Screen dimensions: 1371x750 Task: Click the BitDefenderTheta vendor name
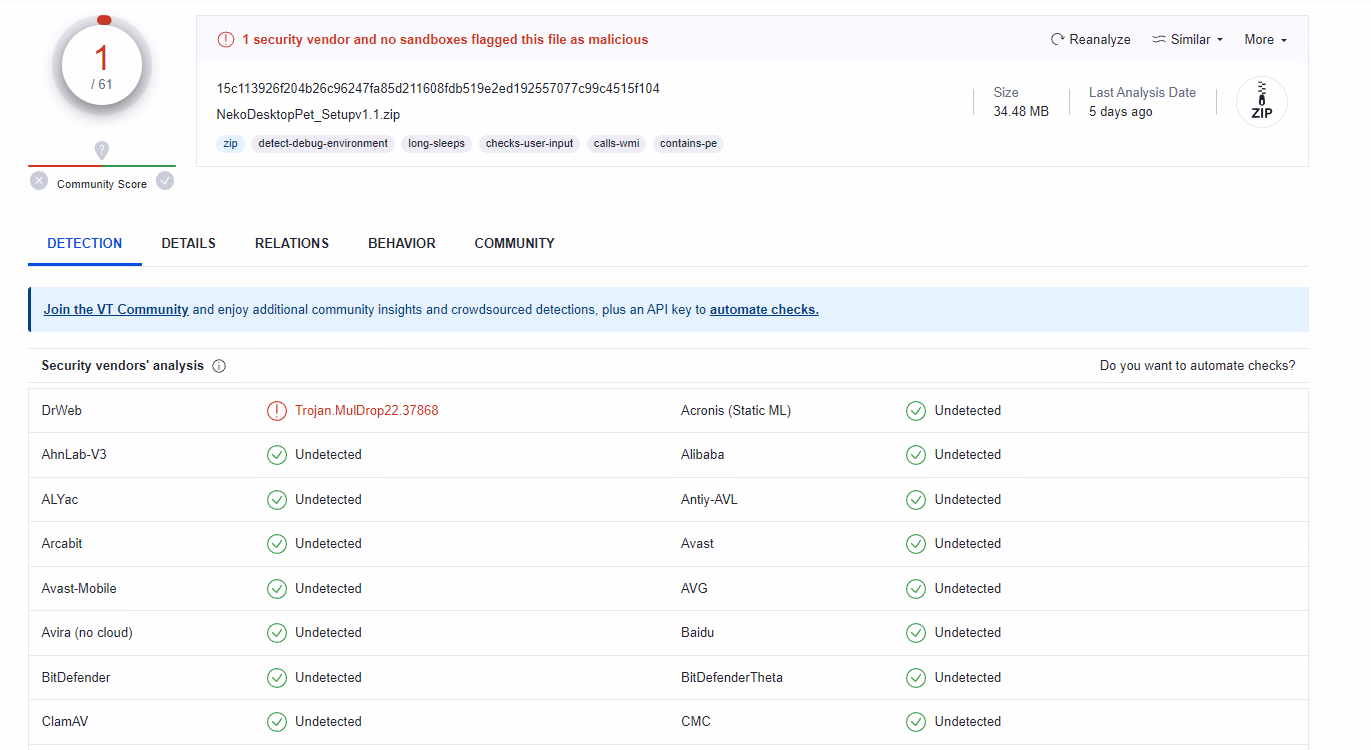point(732,678)
